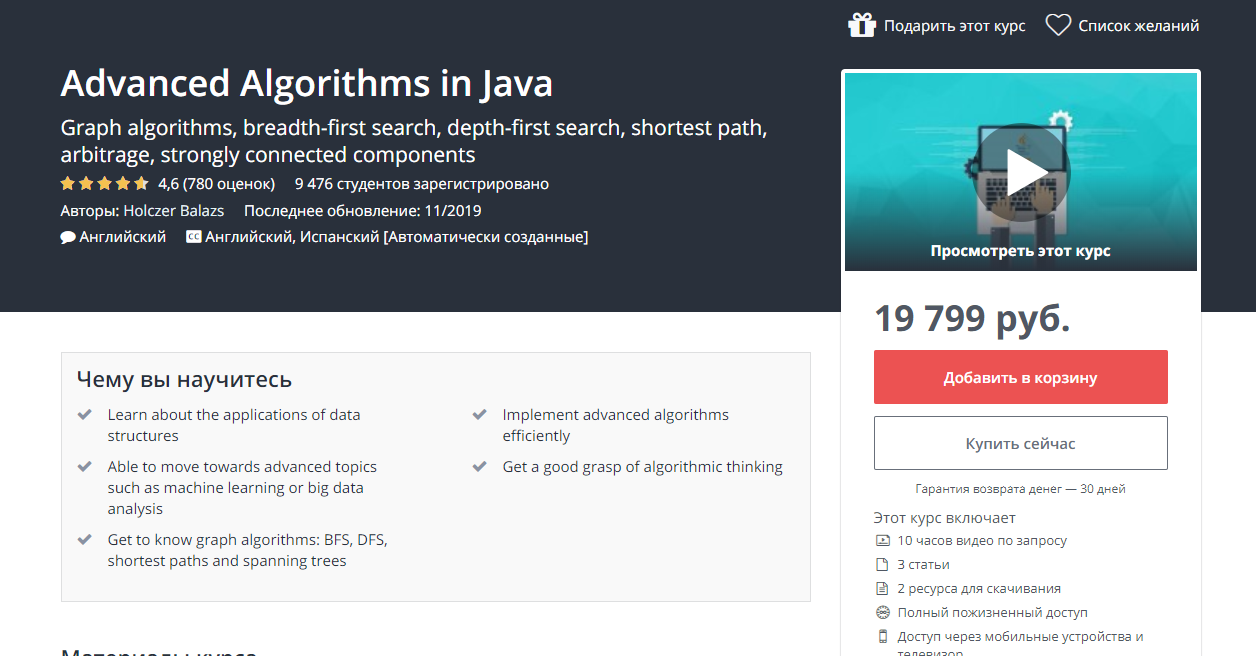The height and width of the screenshot is (656, 1256).
Task: Click the Advanced Algorithms in Java title
Action: pyautogui.click(x=306, y=84)
